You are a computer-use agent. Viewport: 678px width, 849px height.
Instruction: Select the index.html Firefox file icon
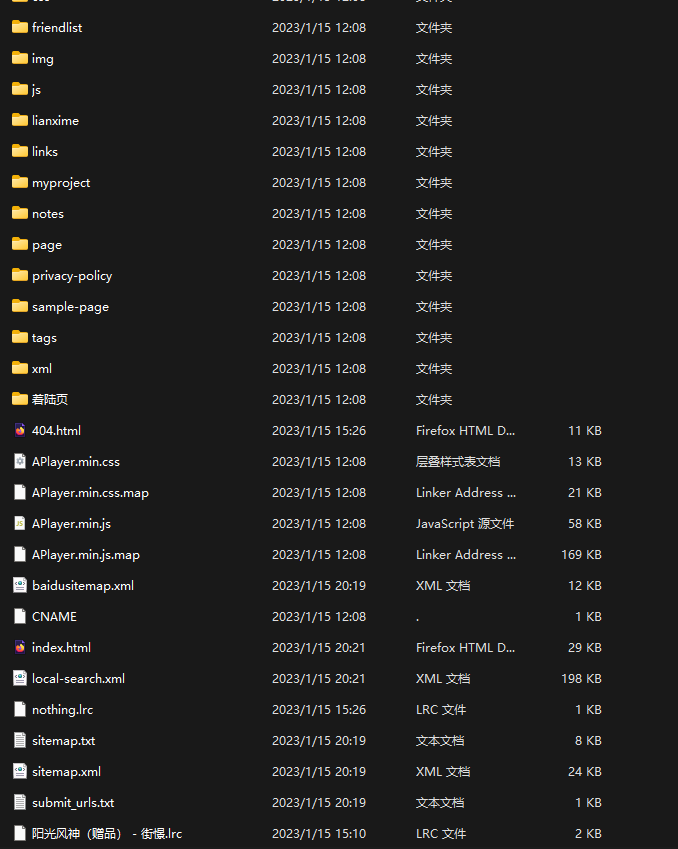pos(20,648)
